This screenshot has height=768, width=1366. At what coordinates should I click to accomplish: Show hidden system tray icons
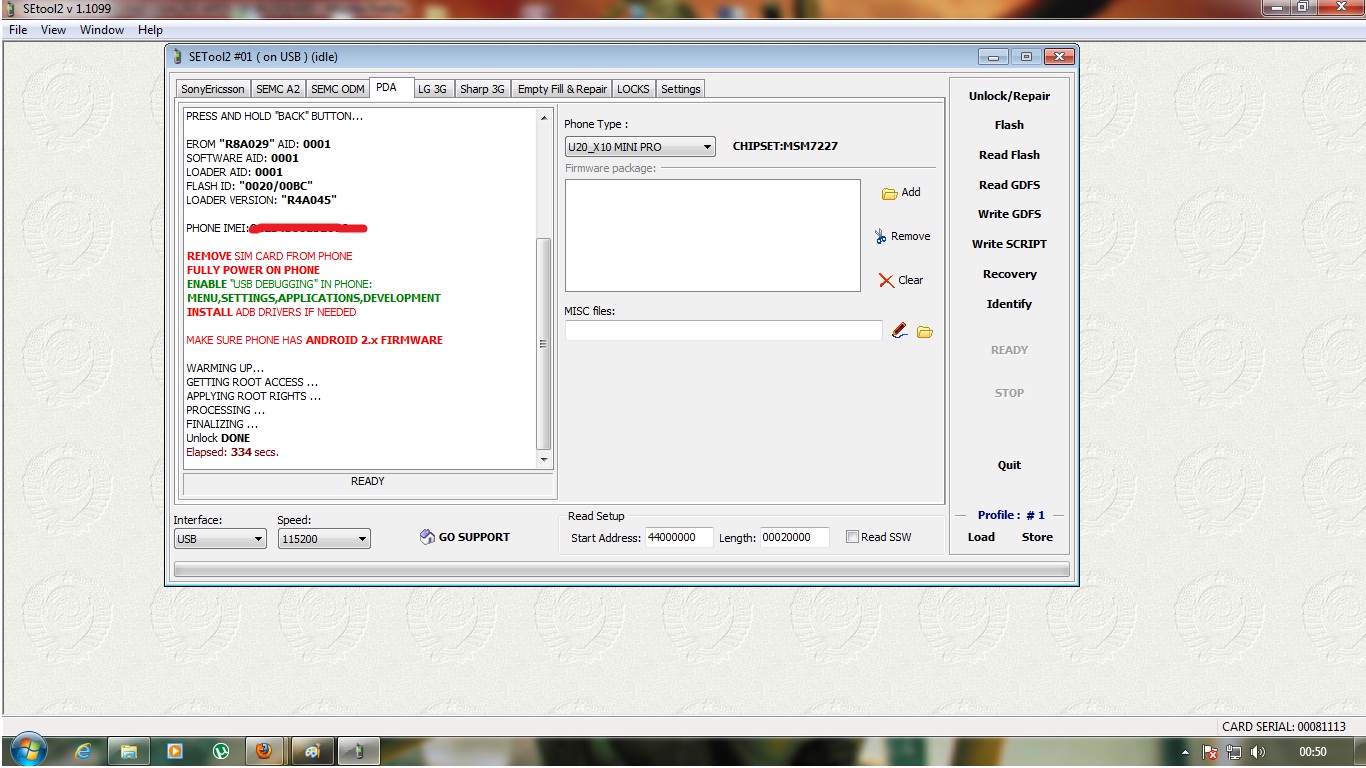point(1185,752)
